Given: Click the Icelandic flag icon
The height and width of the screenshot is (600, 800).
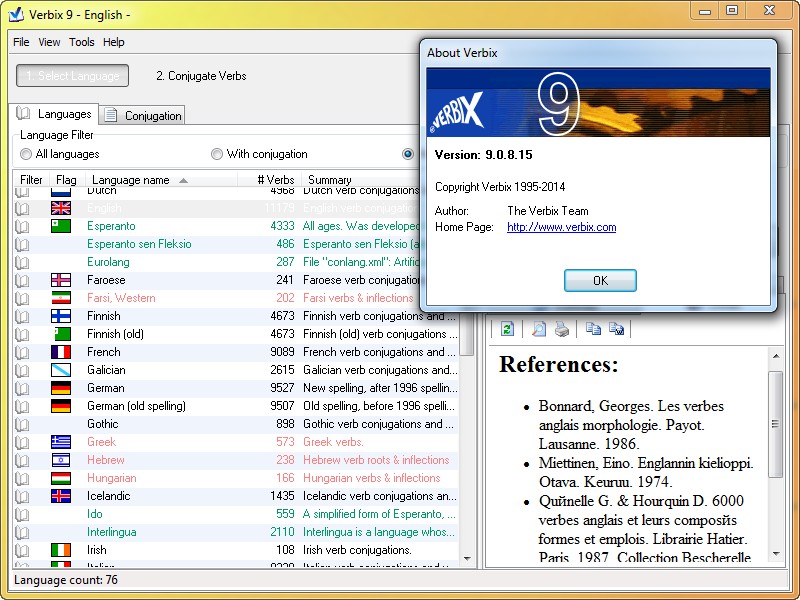Looking at the screenshot, I should point(61,496).
